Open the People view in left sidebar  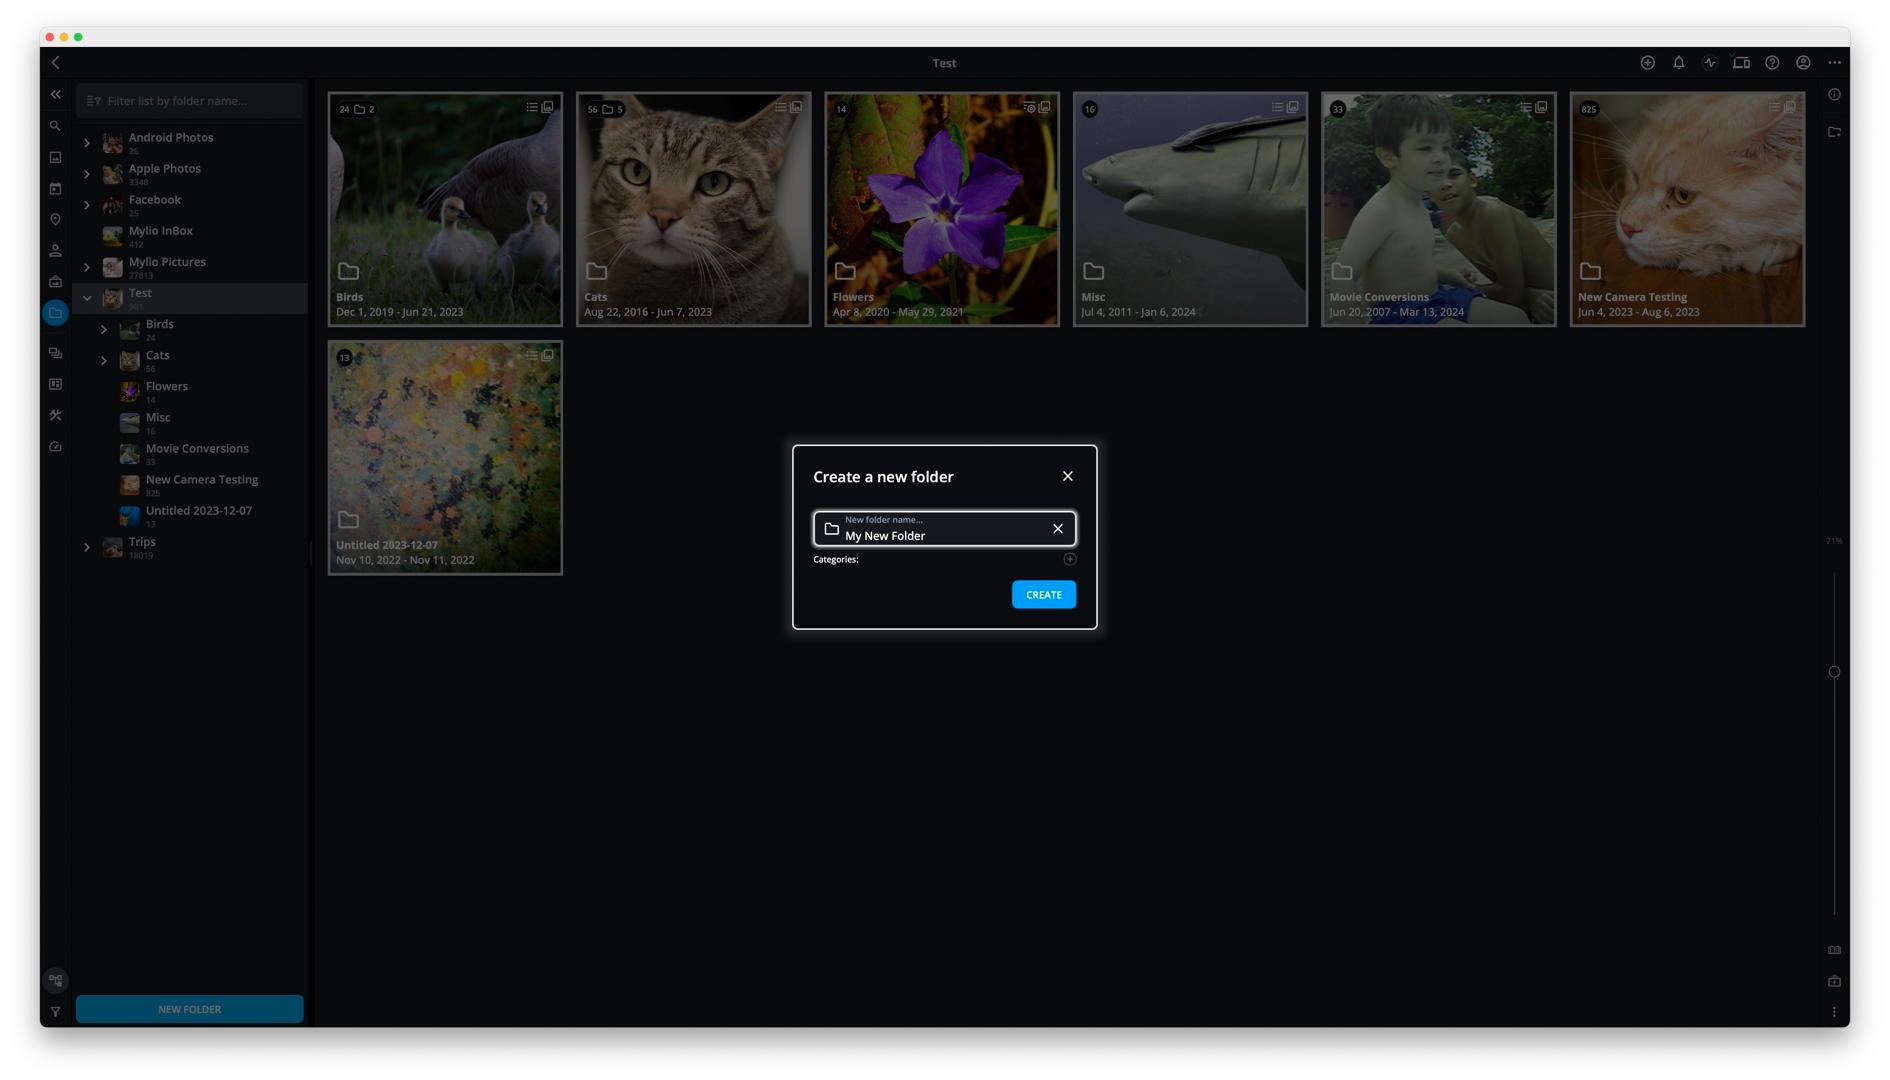(x=56, y=251)
